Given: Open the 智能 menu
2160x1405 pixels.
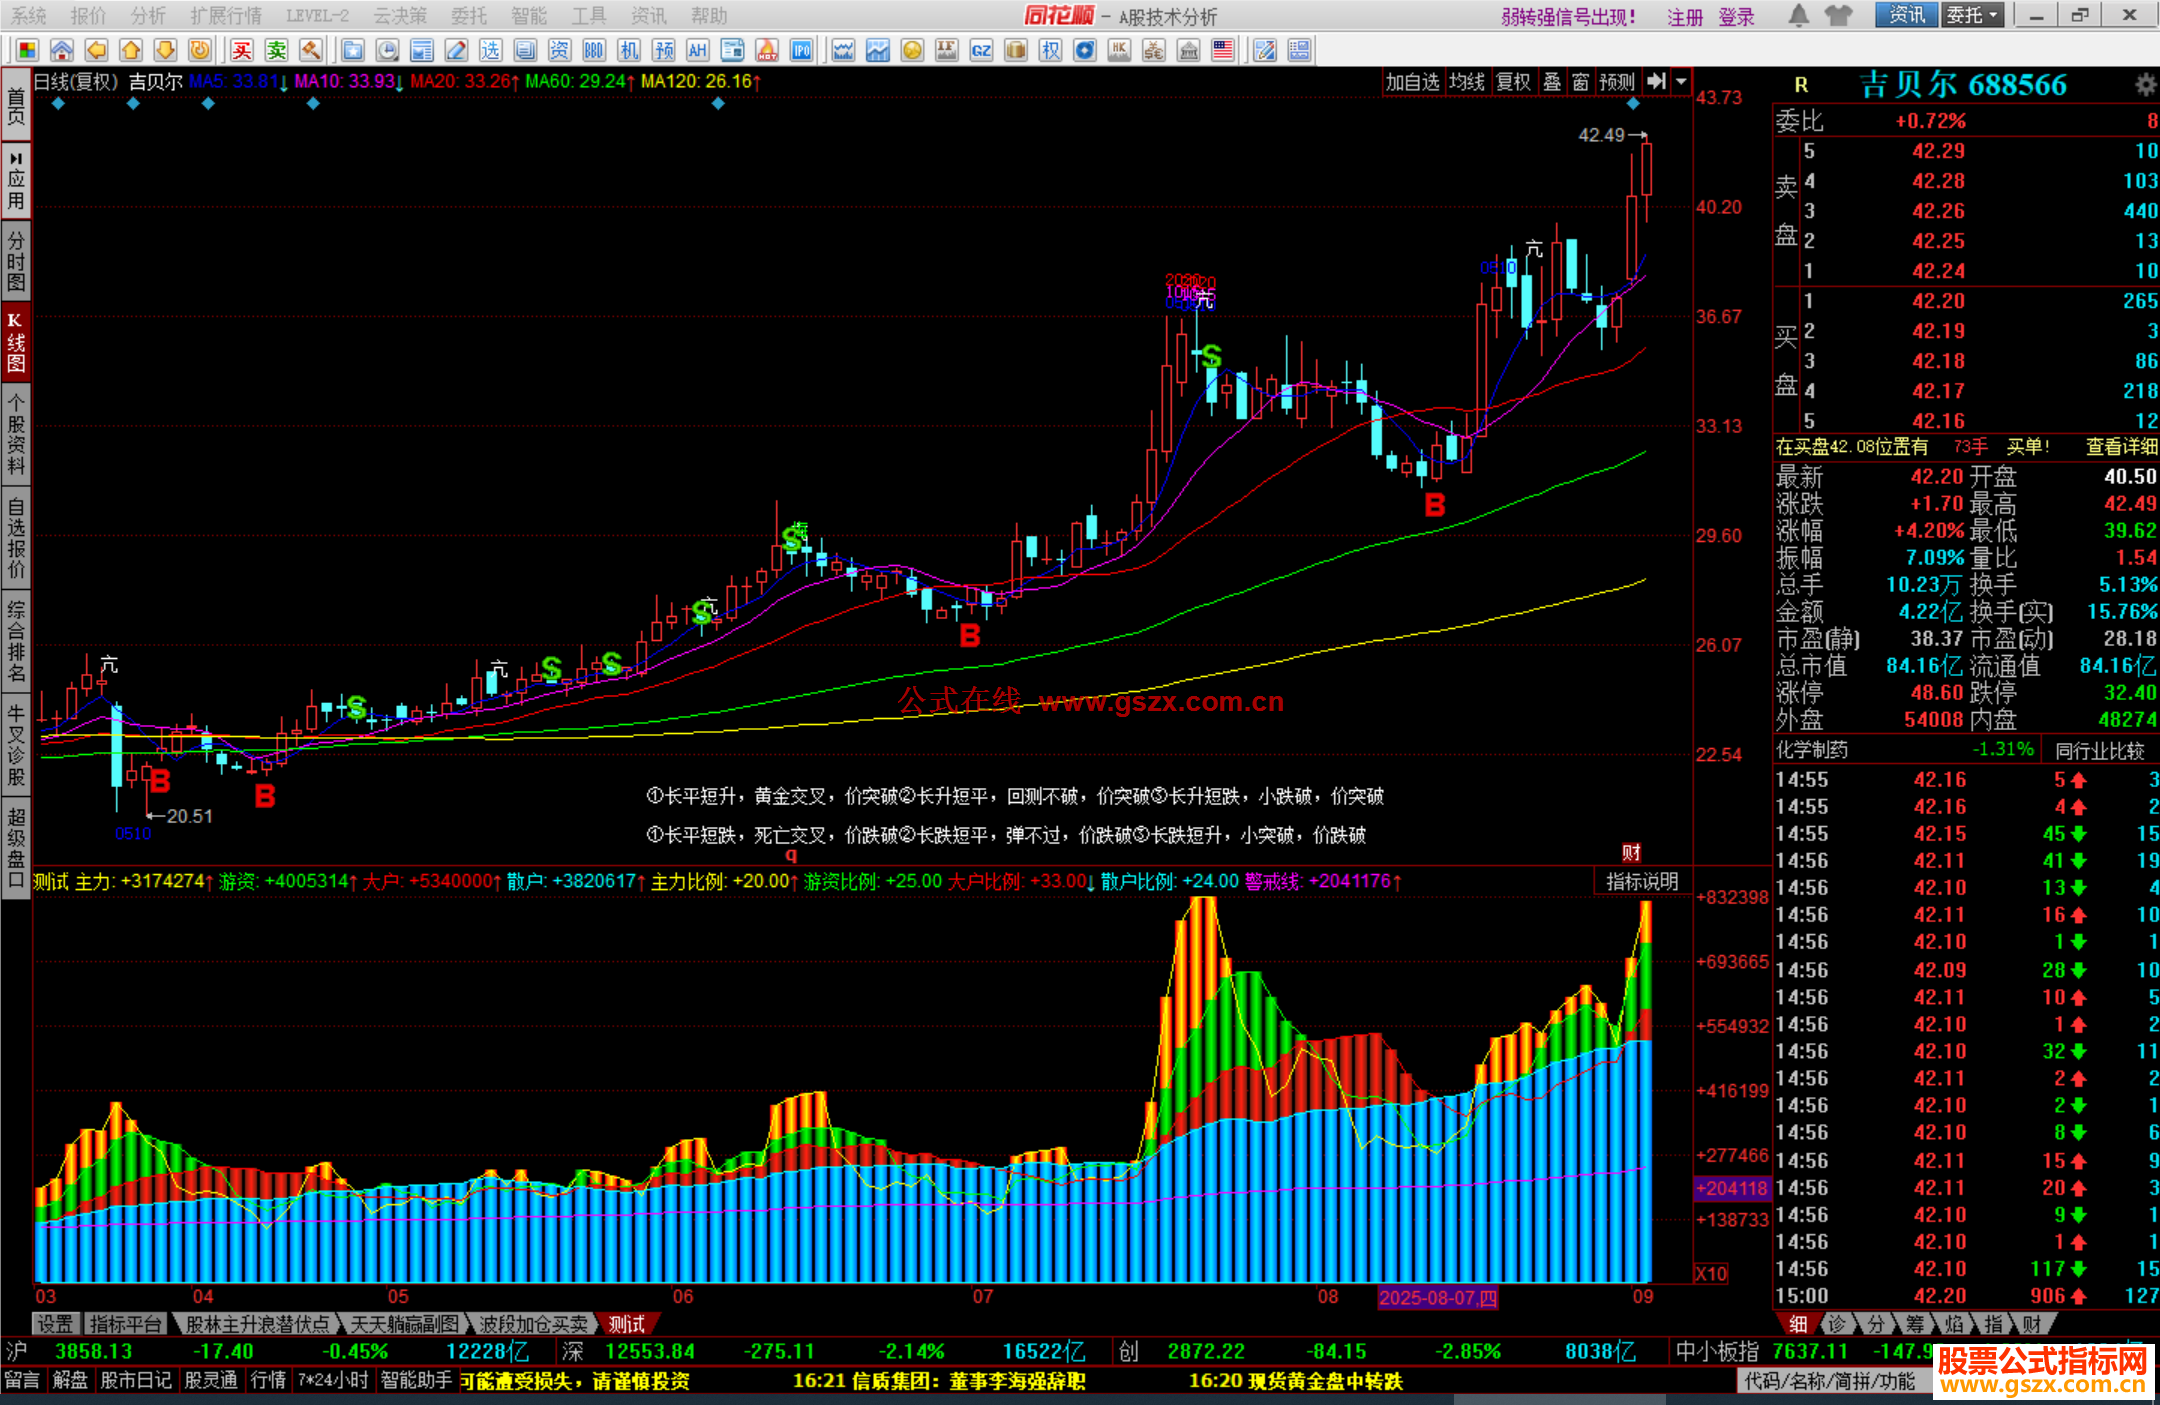Looking at the screenshot, I should pos(528,16).
